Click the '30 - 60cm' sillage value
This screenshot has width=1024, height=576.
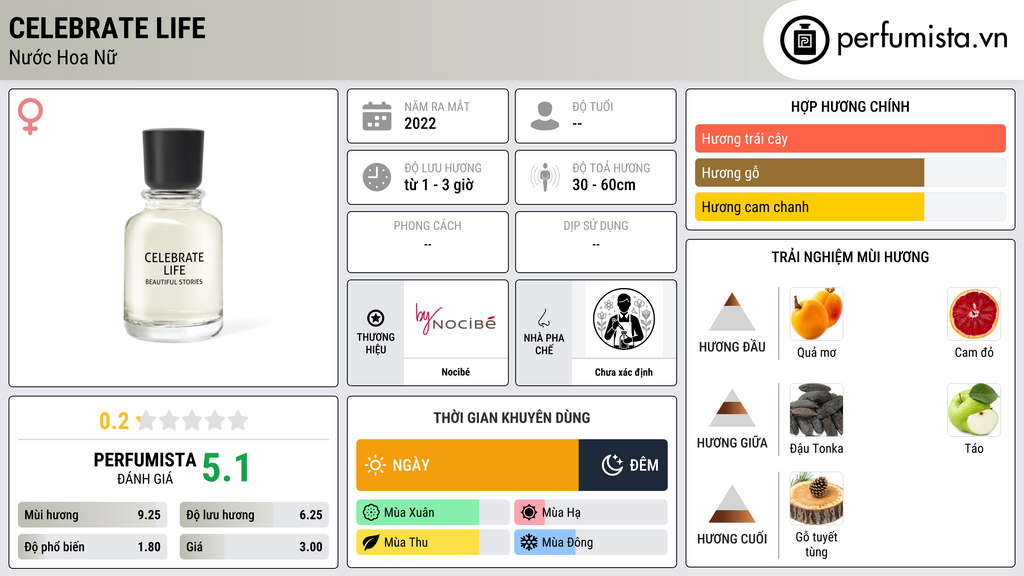pos(604,185)
